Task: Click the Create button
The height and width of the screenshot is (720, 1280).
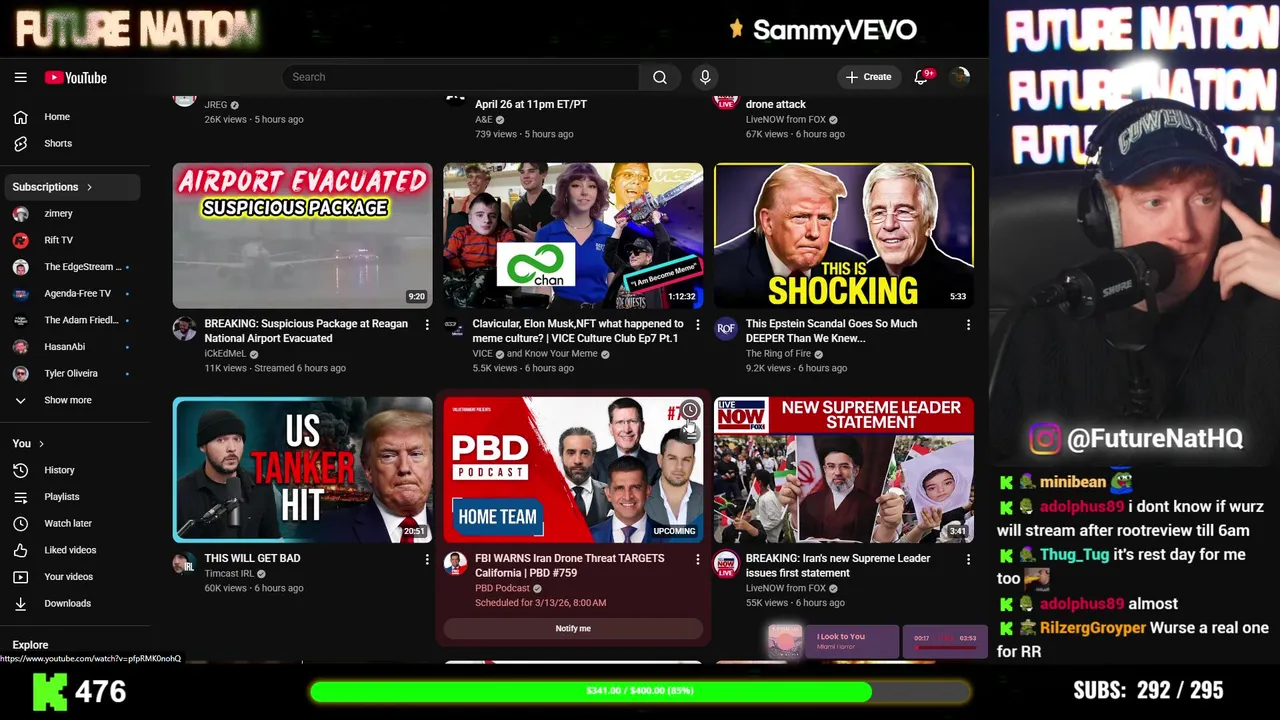Action: (x=868, y=77)
